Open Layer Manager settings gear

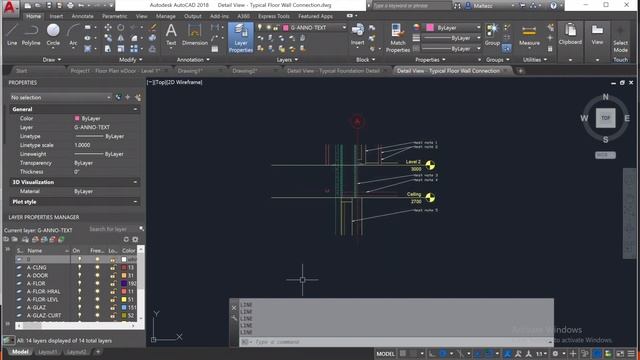[x=136, y=240]
